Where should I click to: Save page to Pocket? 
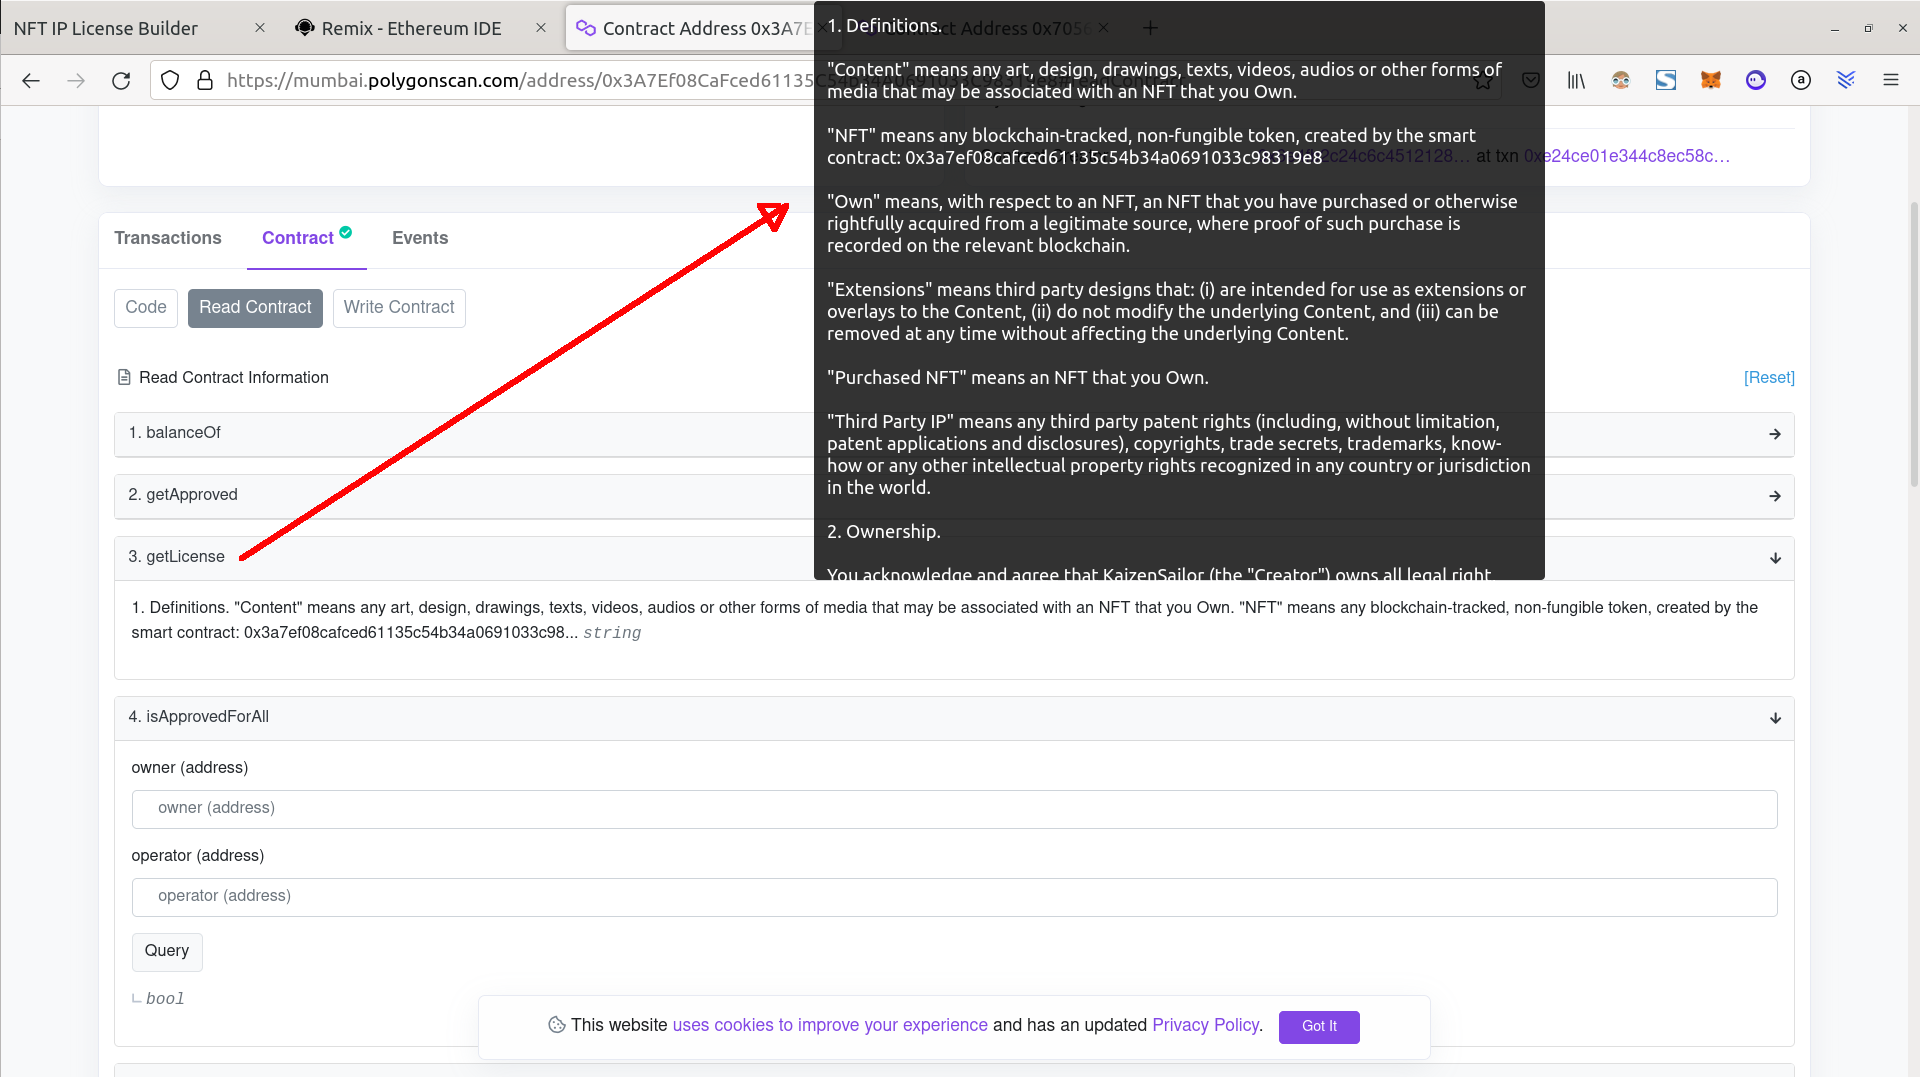tap(1531, 81)
